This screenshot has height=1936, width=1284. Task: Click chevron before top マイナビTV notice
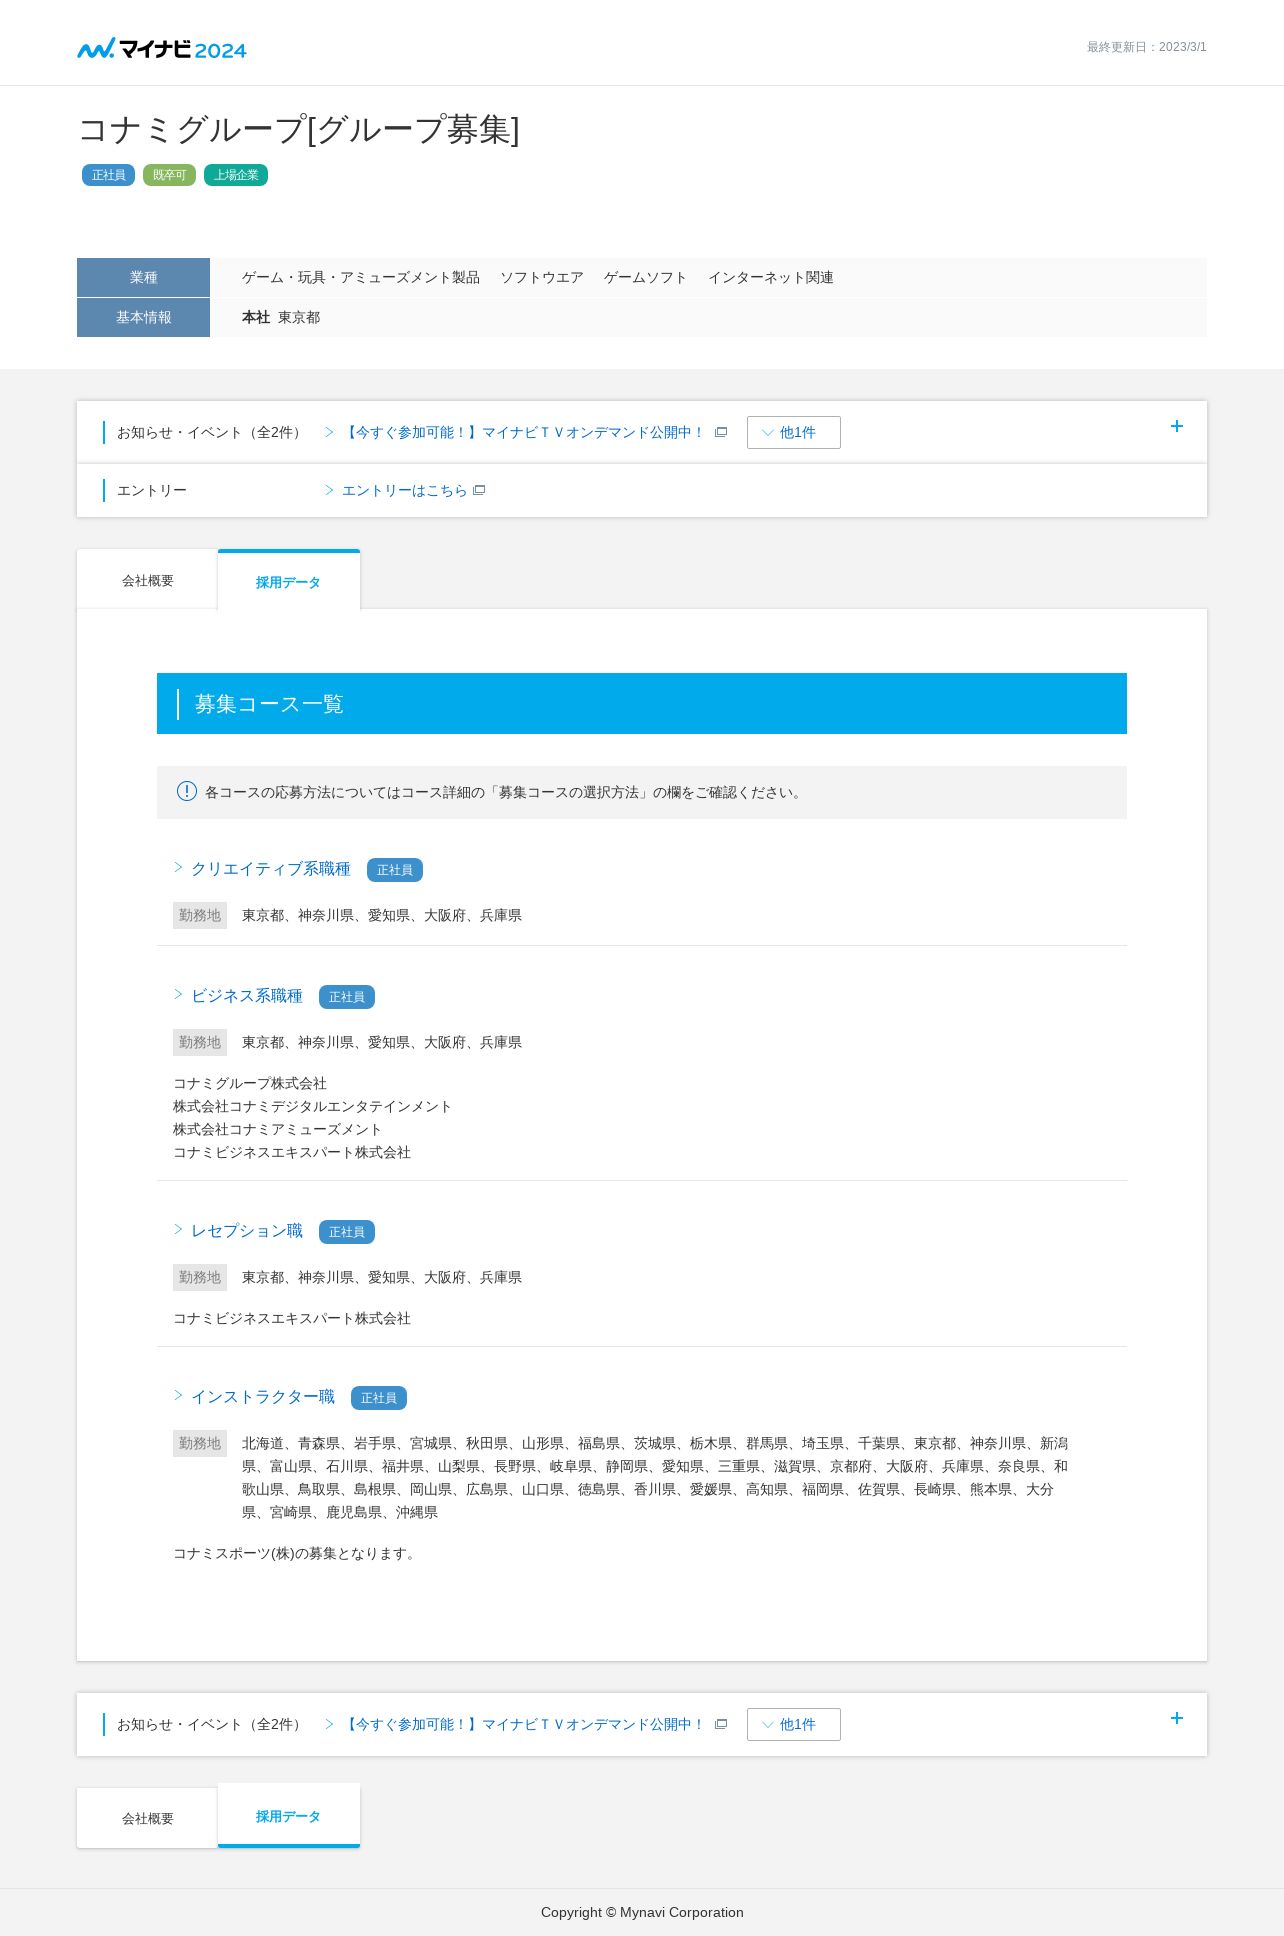[x=329, y=432]
